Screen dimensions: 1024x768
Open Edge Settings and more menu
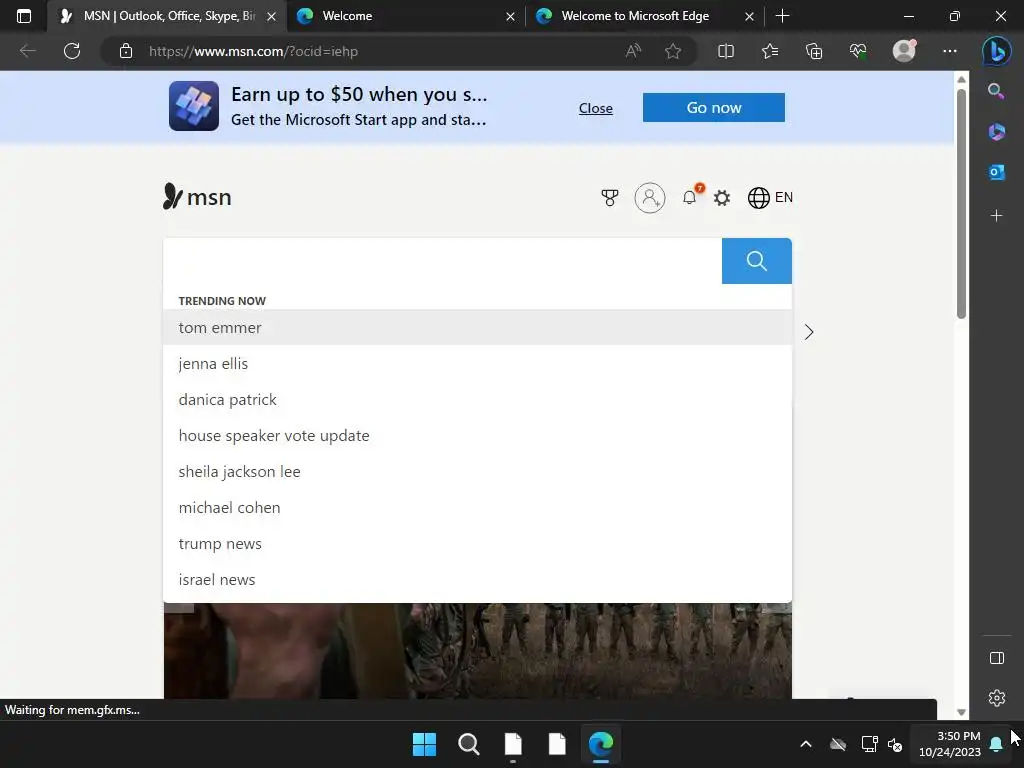pyautogui.click(x=950, y=51)
